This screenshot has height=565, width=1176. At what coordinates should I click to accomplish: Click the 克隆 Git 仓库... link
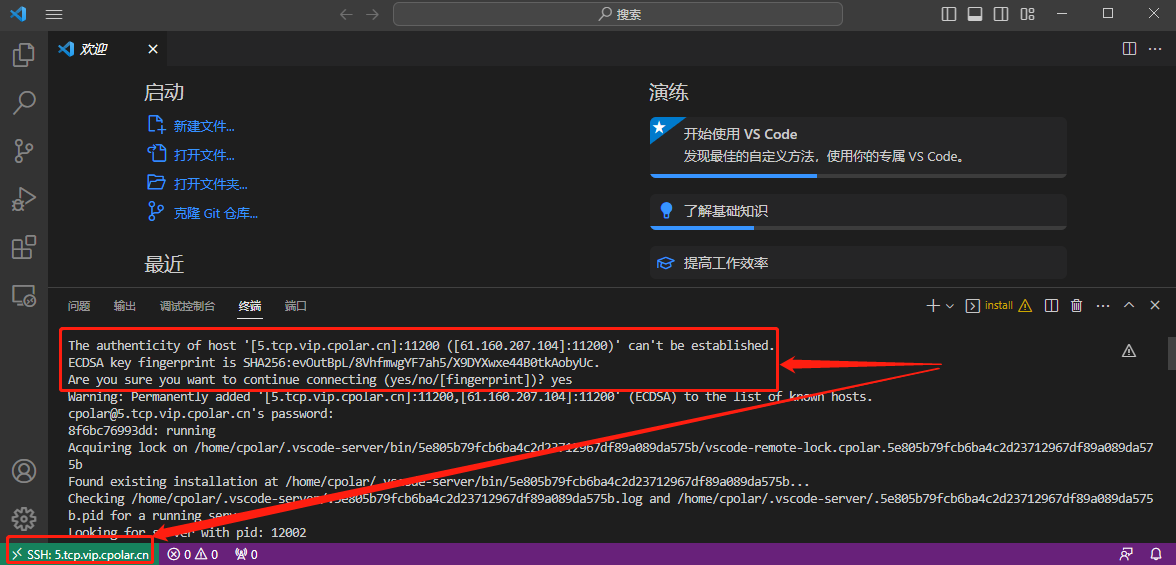216,213
